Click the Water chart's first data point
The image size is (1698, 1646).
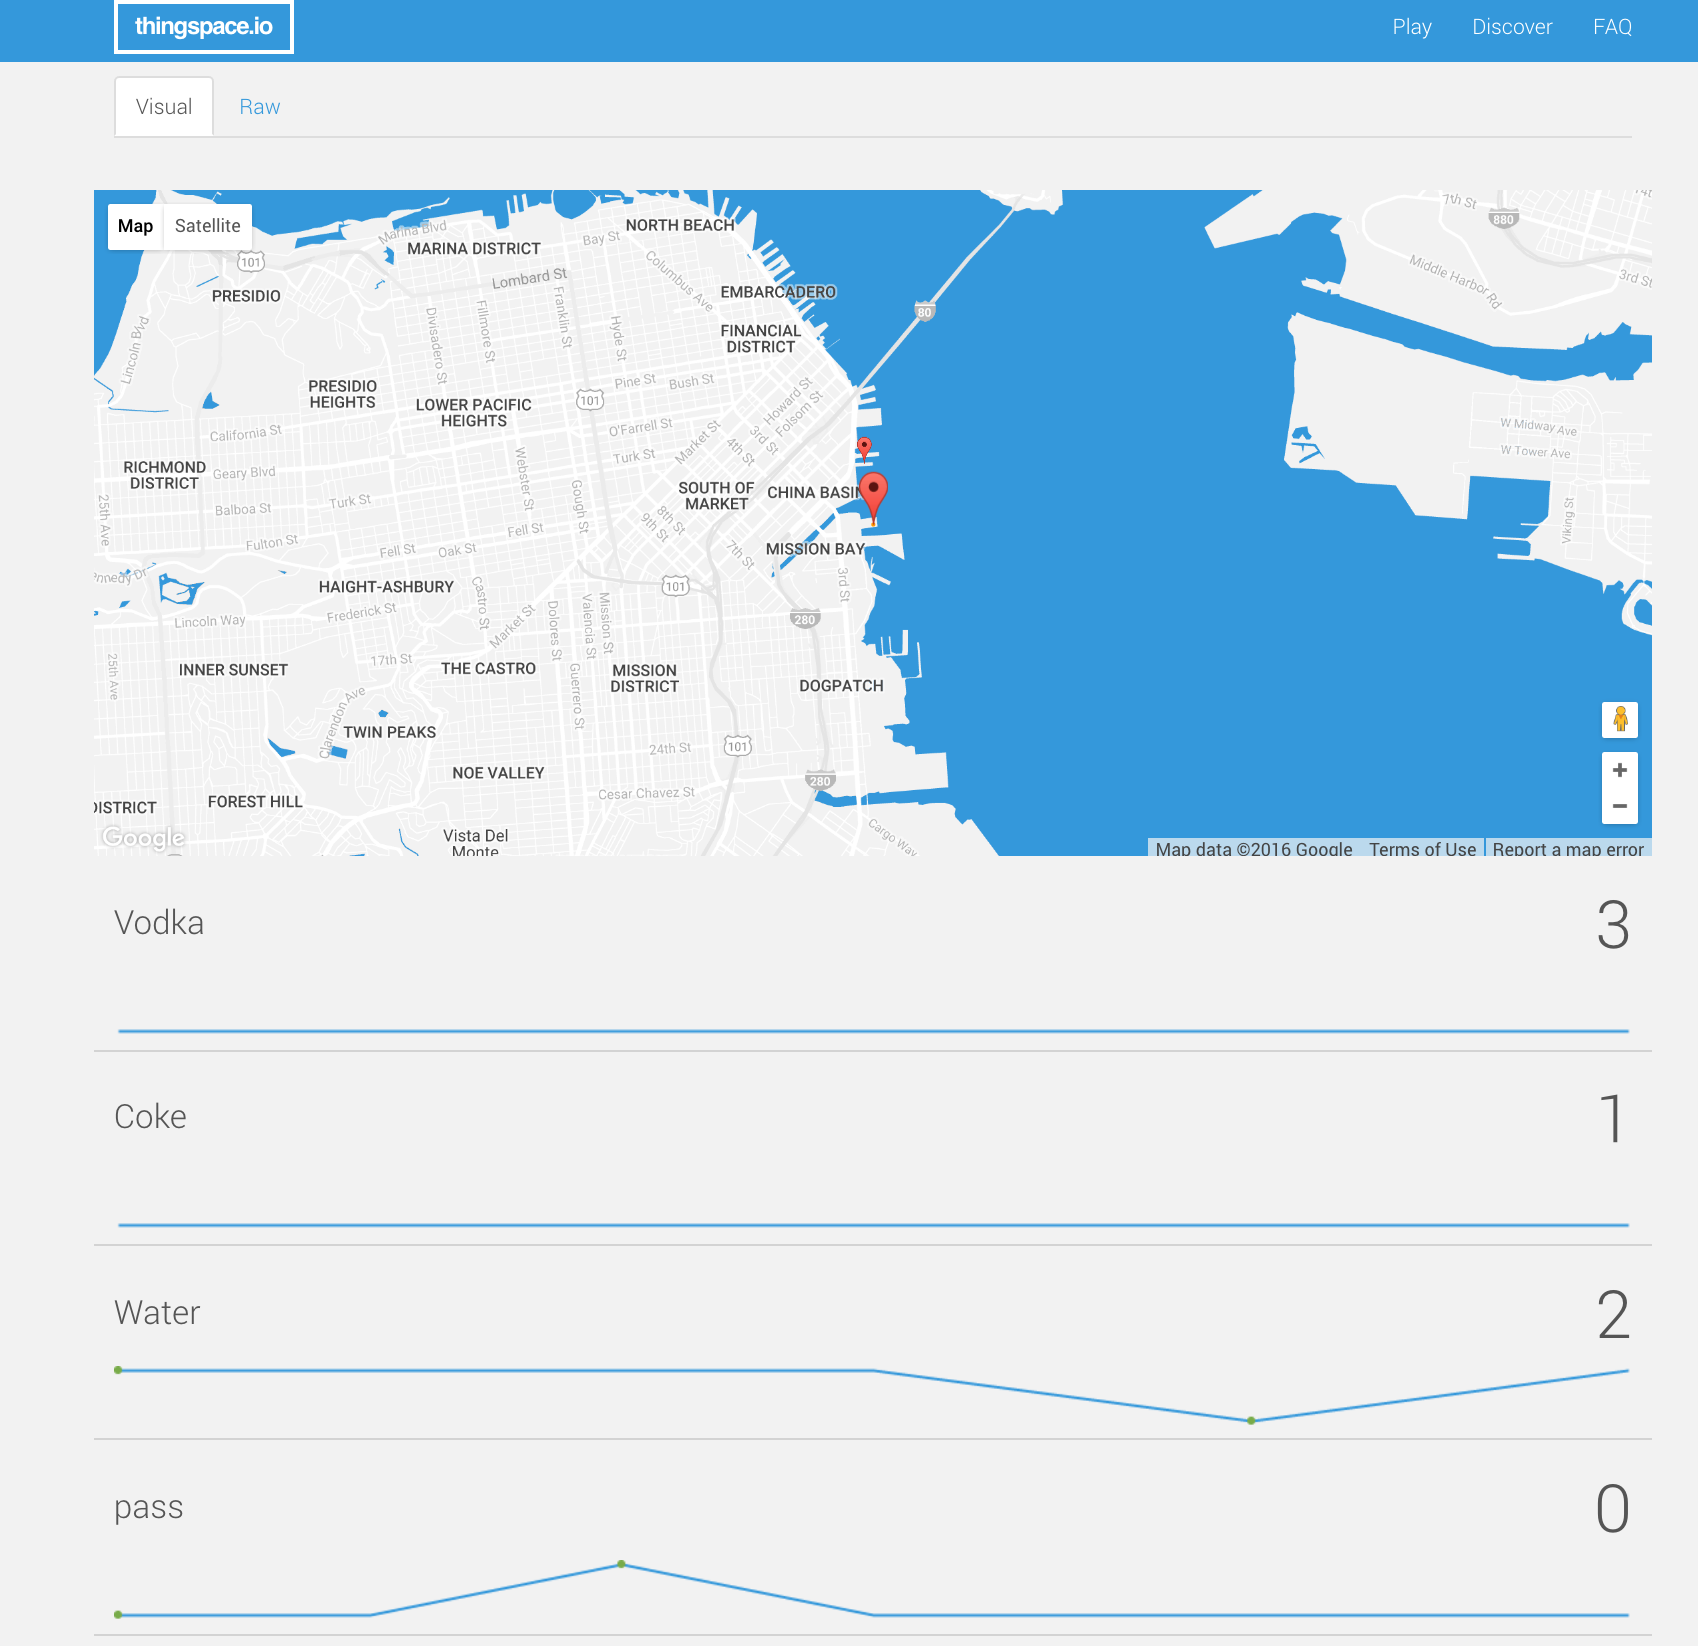point(118,1370)
